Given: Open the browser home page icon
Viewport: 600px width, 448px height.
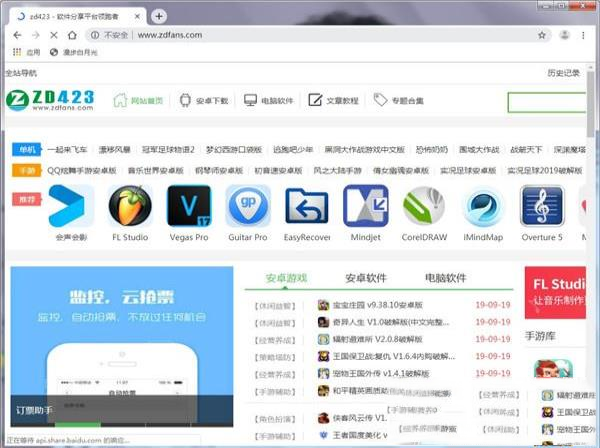Looking at the screenshot, I should click(72, 35).
